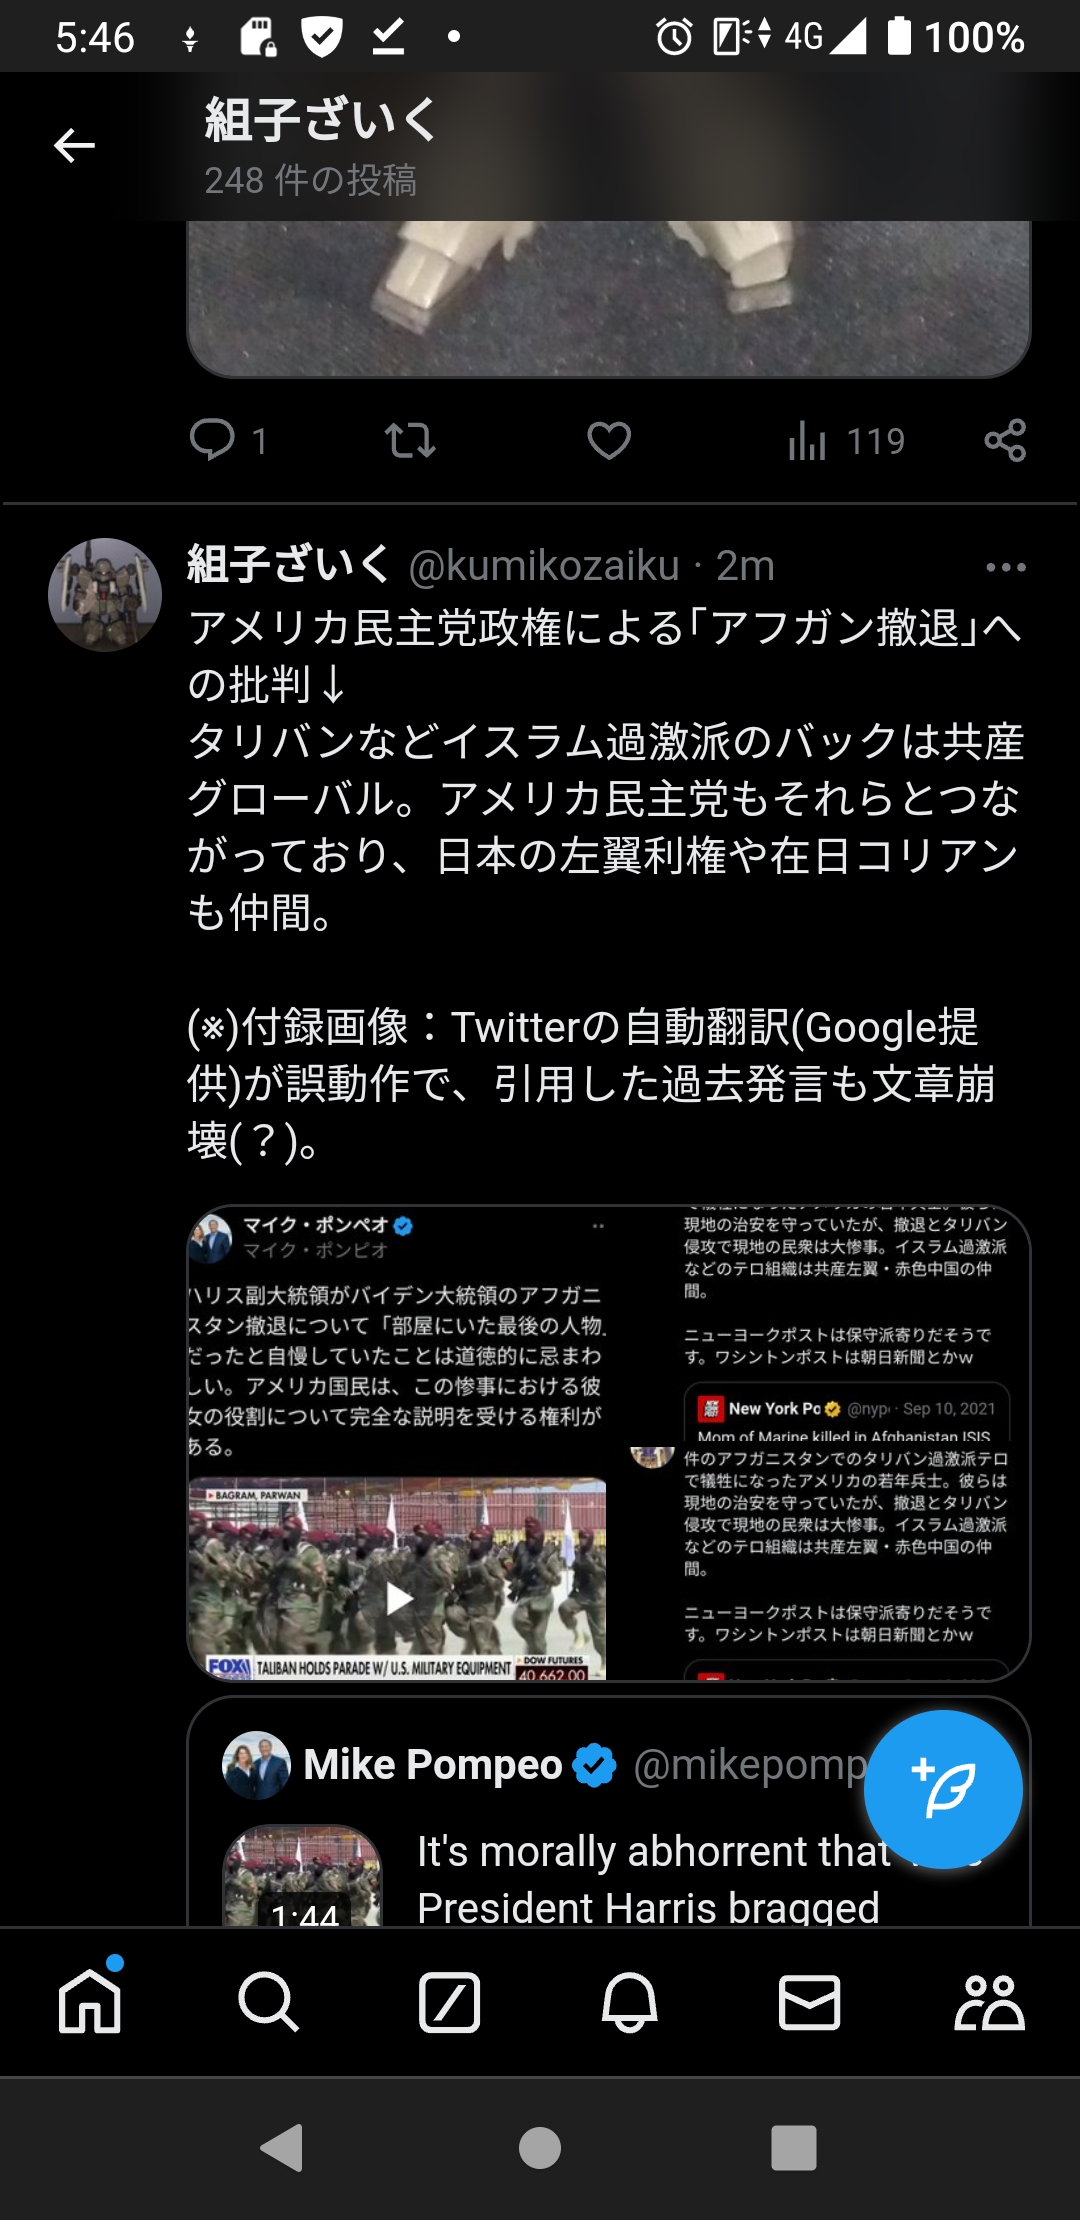Like the figure photo post

(609, 440)
